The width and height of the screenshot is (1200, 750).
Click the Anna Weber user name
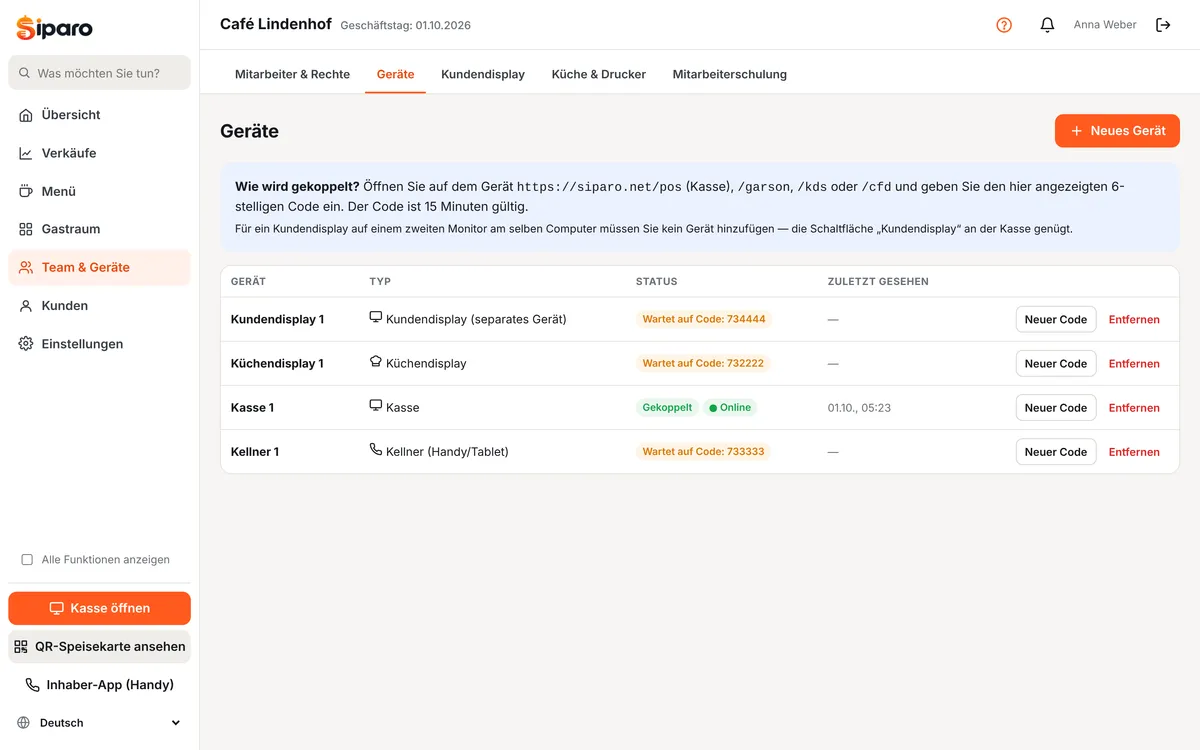pos(1105,25)
